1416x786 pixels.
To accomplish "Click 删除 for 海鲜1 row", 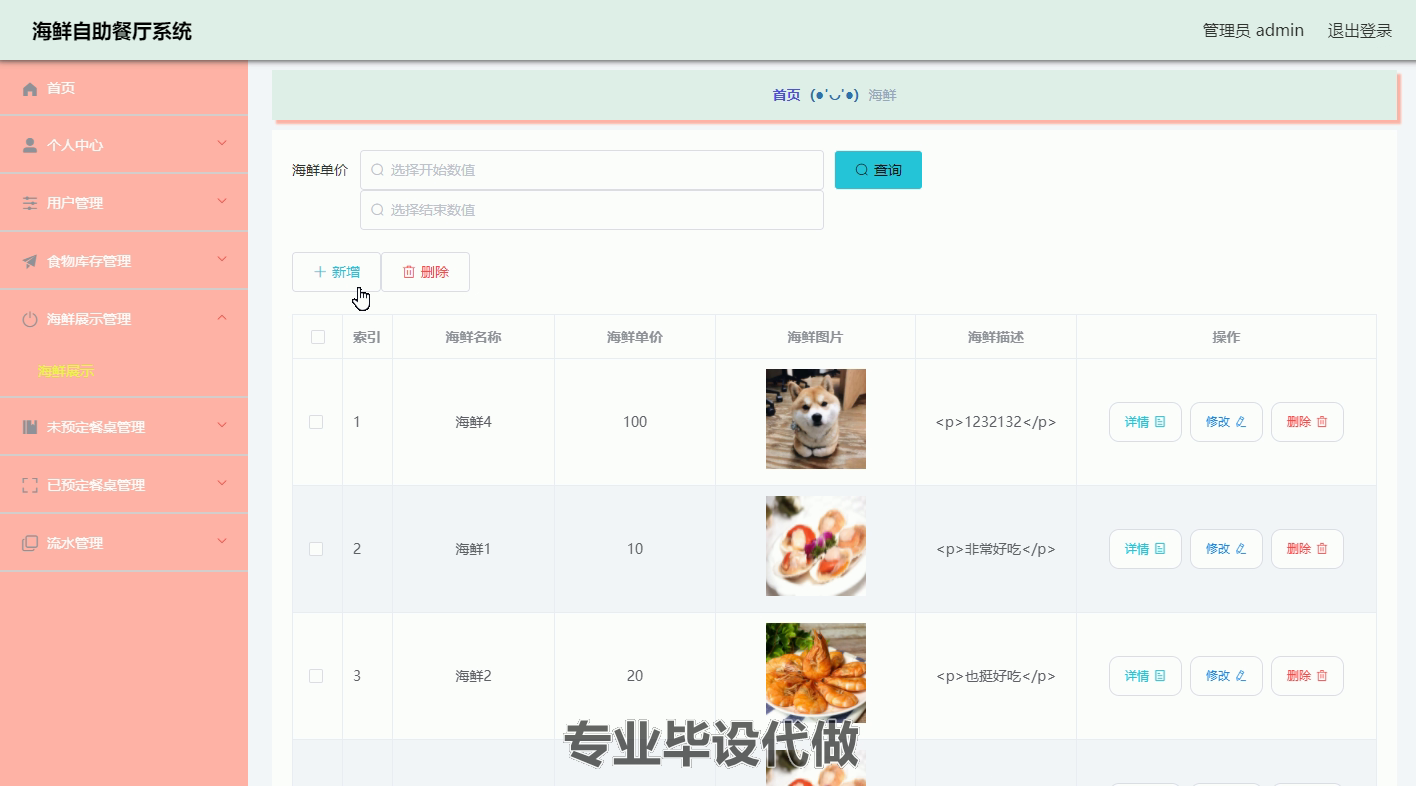I will (1307, 549).
